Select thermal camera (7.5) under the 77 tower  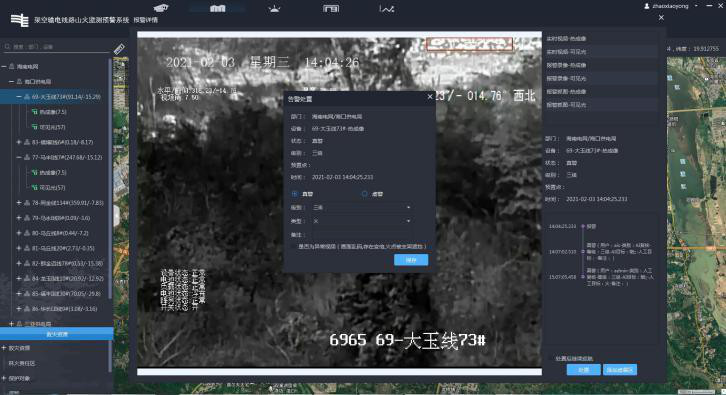coord(49,172)
